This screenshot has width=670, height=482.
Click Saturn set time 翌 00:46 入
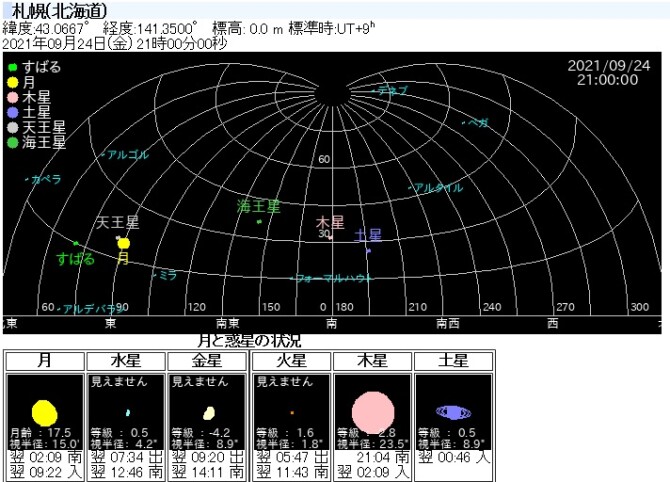click(454, 458)
